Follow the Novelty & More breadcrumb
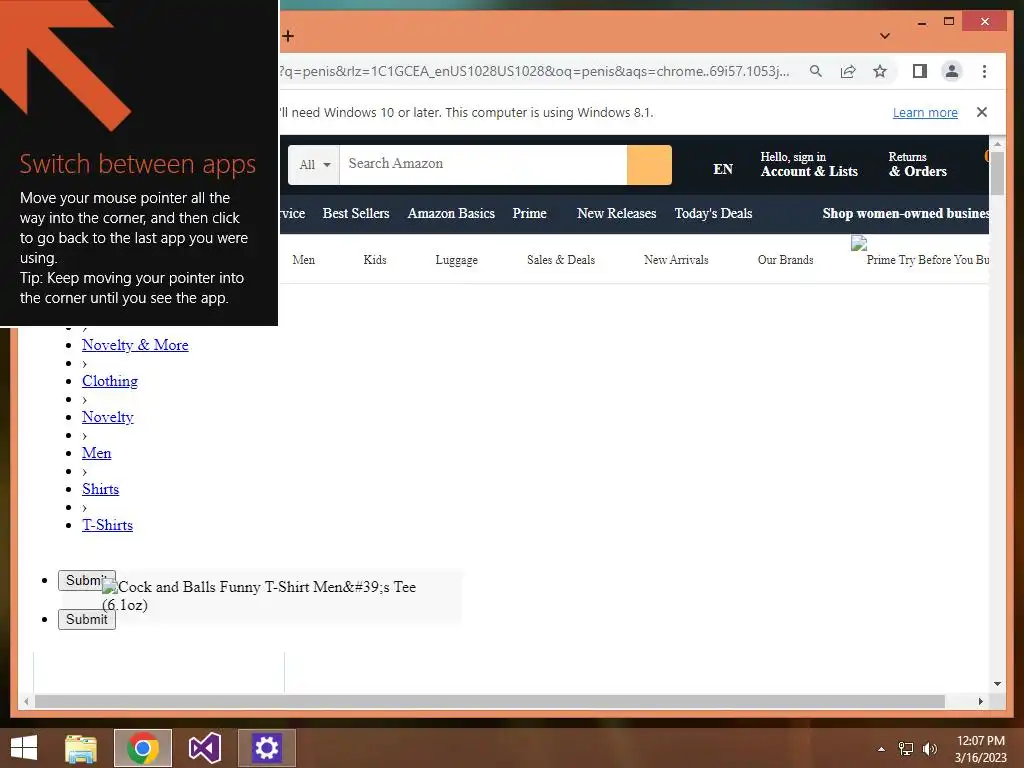This screenshot has height=768, width=1024. 135,345
